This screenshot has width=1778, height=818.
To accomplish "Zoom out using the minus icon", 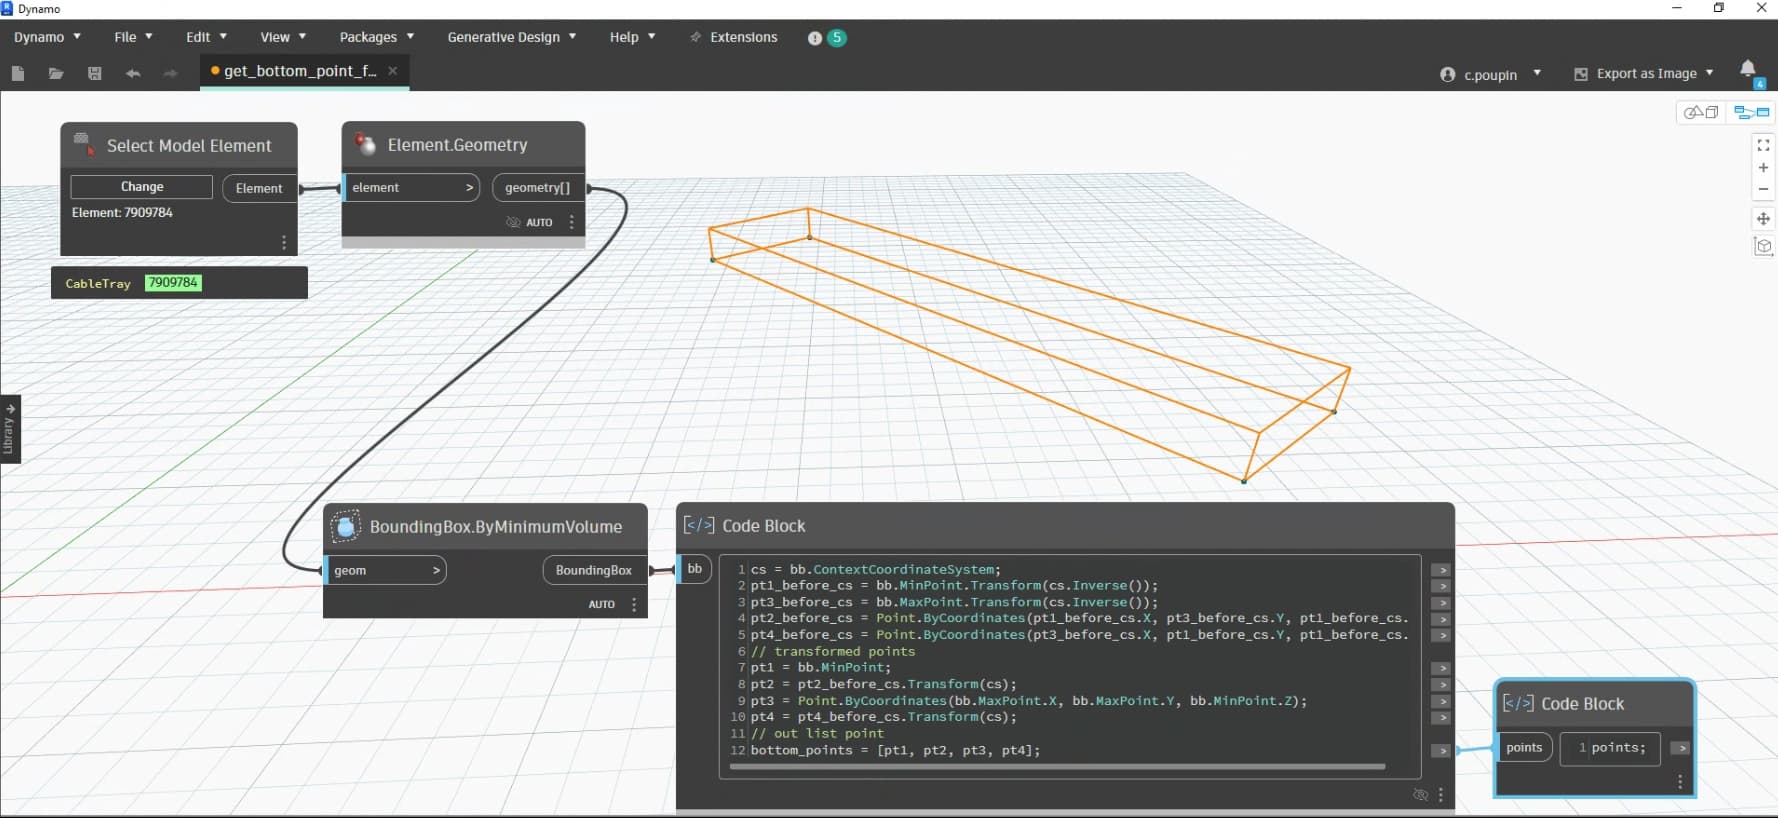I will click(x=1763, y=189).
